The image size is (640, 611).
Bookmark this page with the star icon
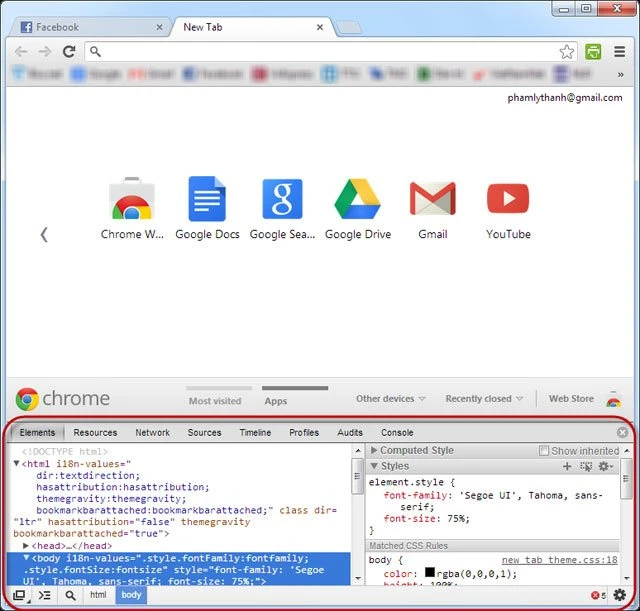(x=567, y=51)
